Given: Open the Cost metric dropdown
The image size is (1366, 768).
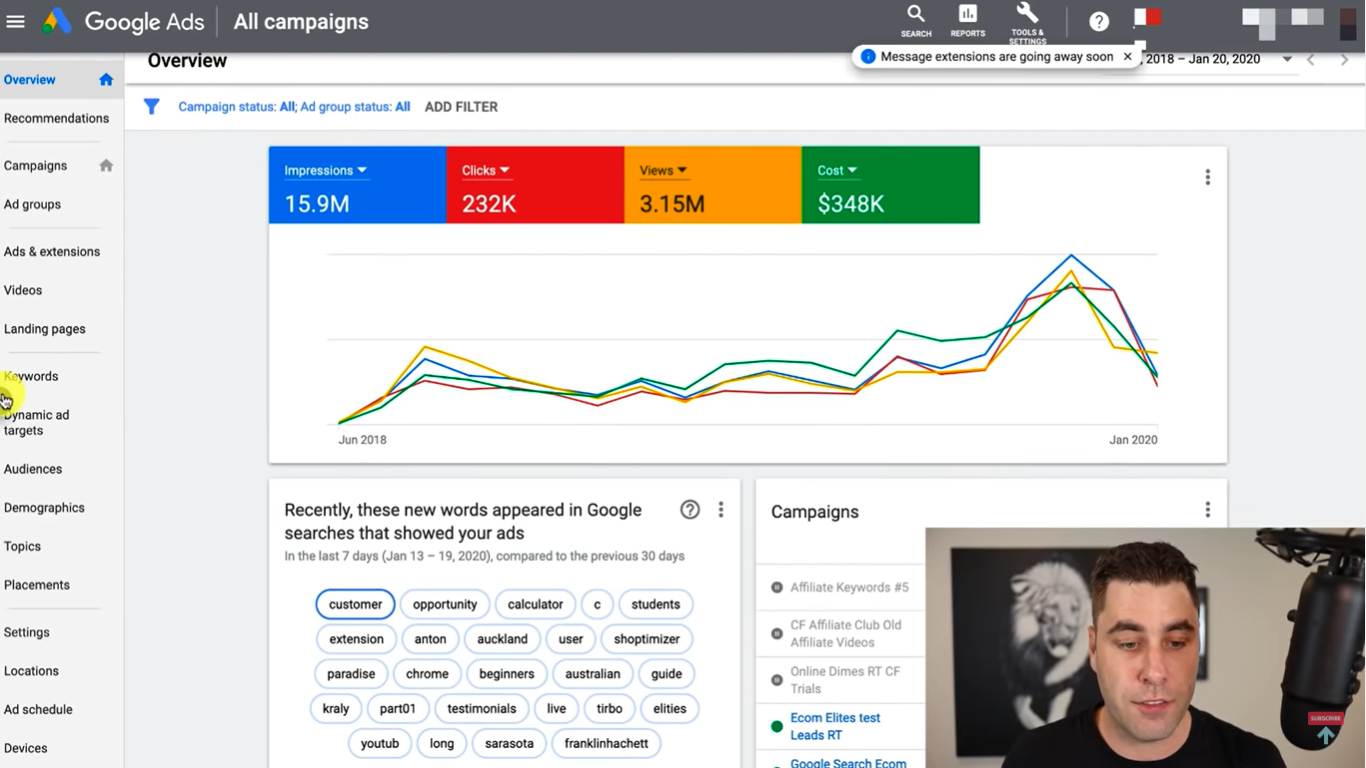Looking at the screenshot, I should tap(837, 170).
